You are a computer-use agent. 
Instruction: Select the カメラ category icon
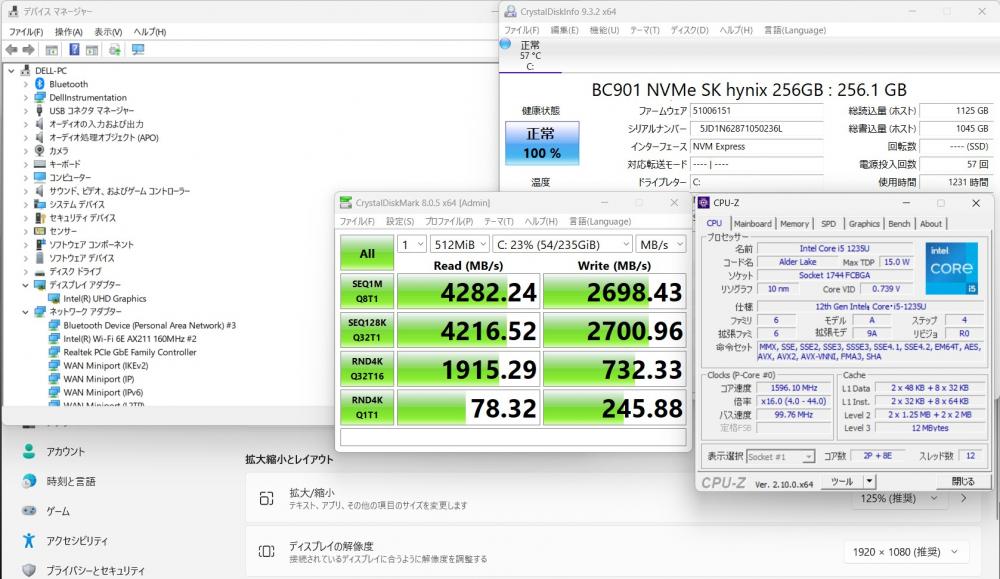(40, 150)
